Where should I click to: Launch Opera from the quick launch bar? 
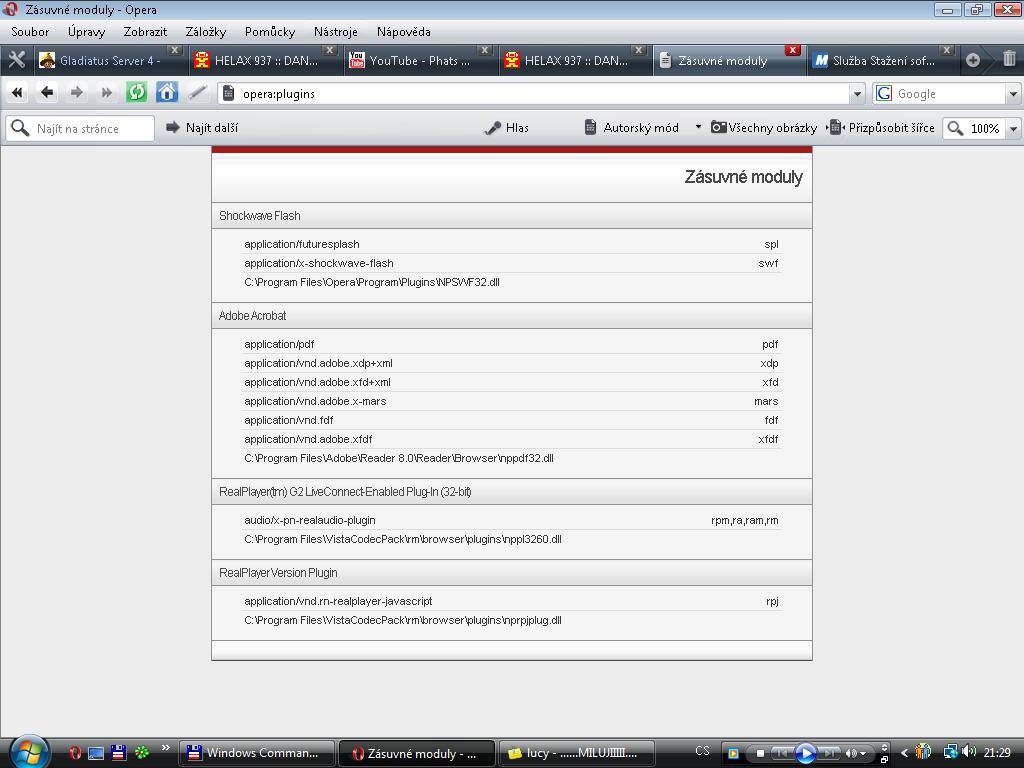pos(74,753)
